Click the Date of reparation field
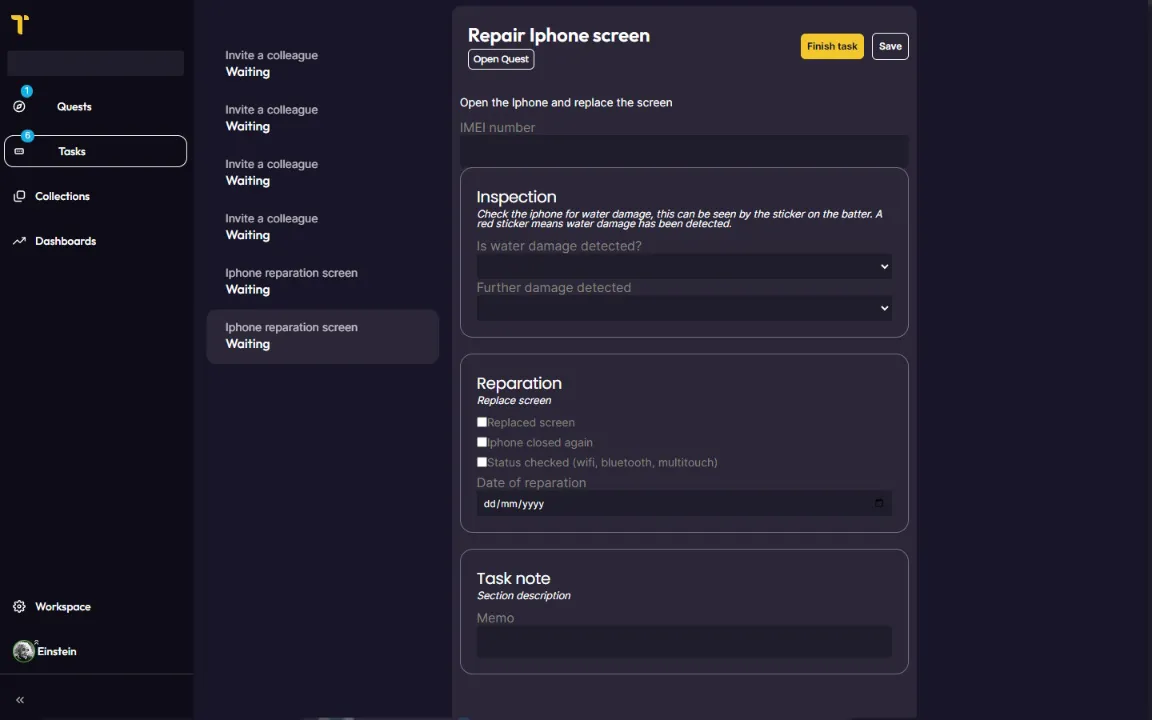This screenshot has width=1152, height=720. tap(684, 503)
